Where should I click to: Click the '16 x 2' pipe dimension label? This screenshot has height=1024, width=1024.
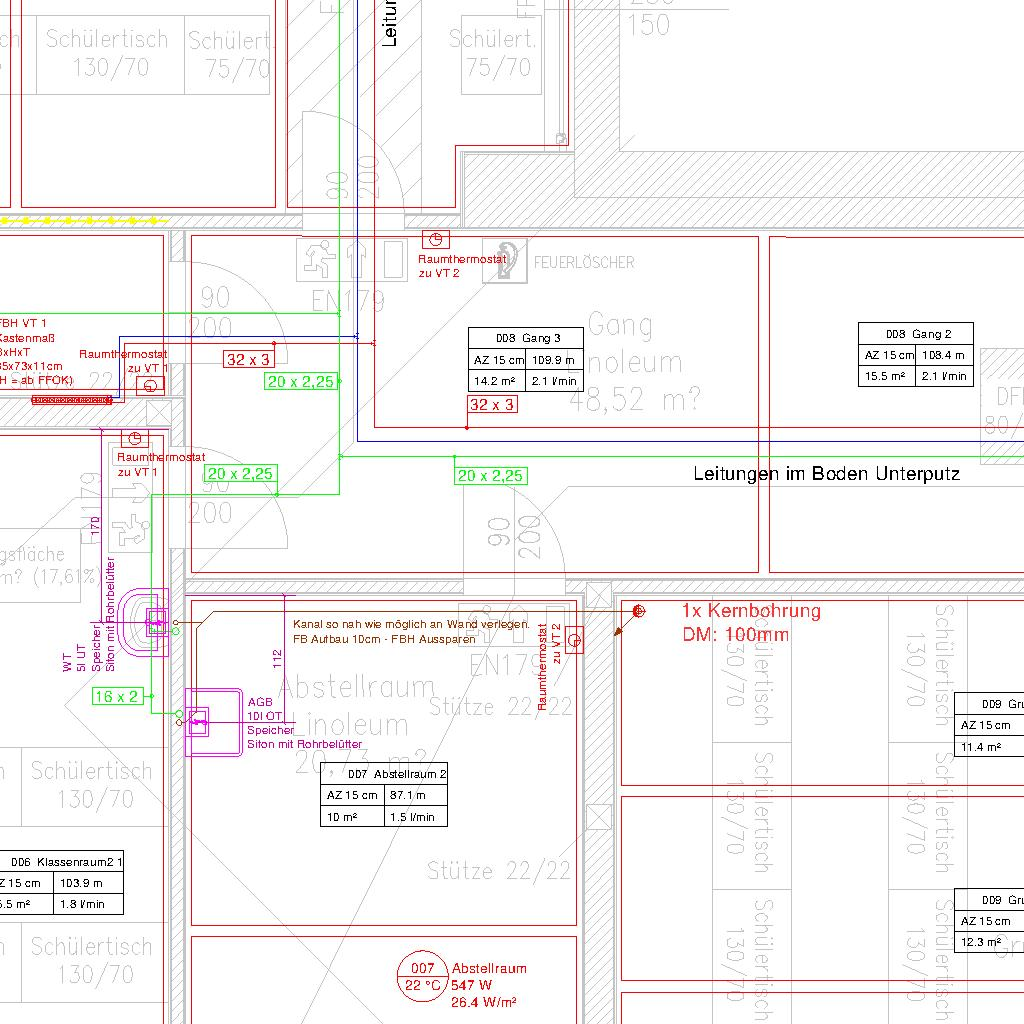point(118,696)
